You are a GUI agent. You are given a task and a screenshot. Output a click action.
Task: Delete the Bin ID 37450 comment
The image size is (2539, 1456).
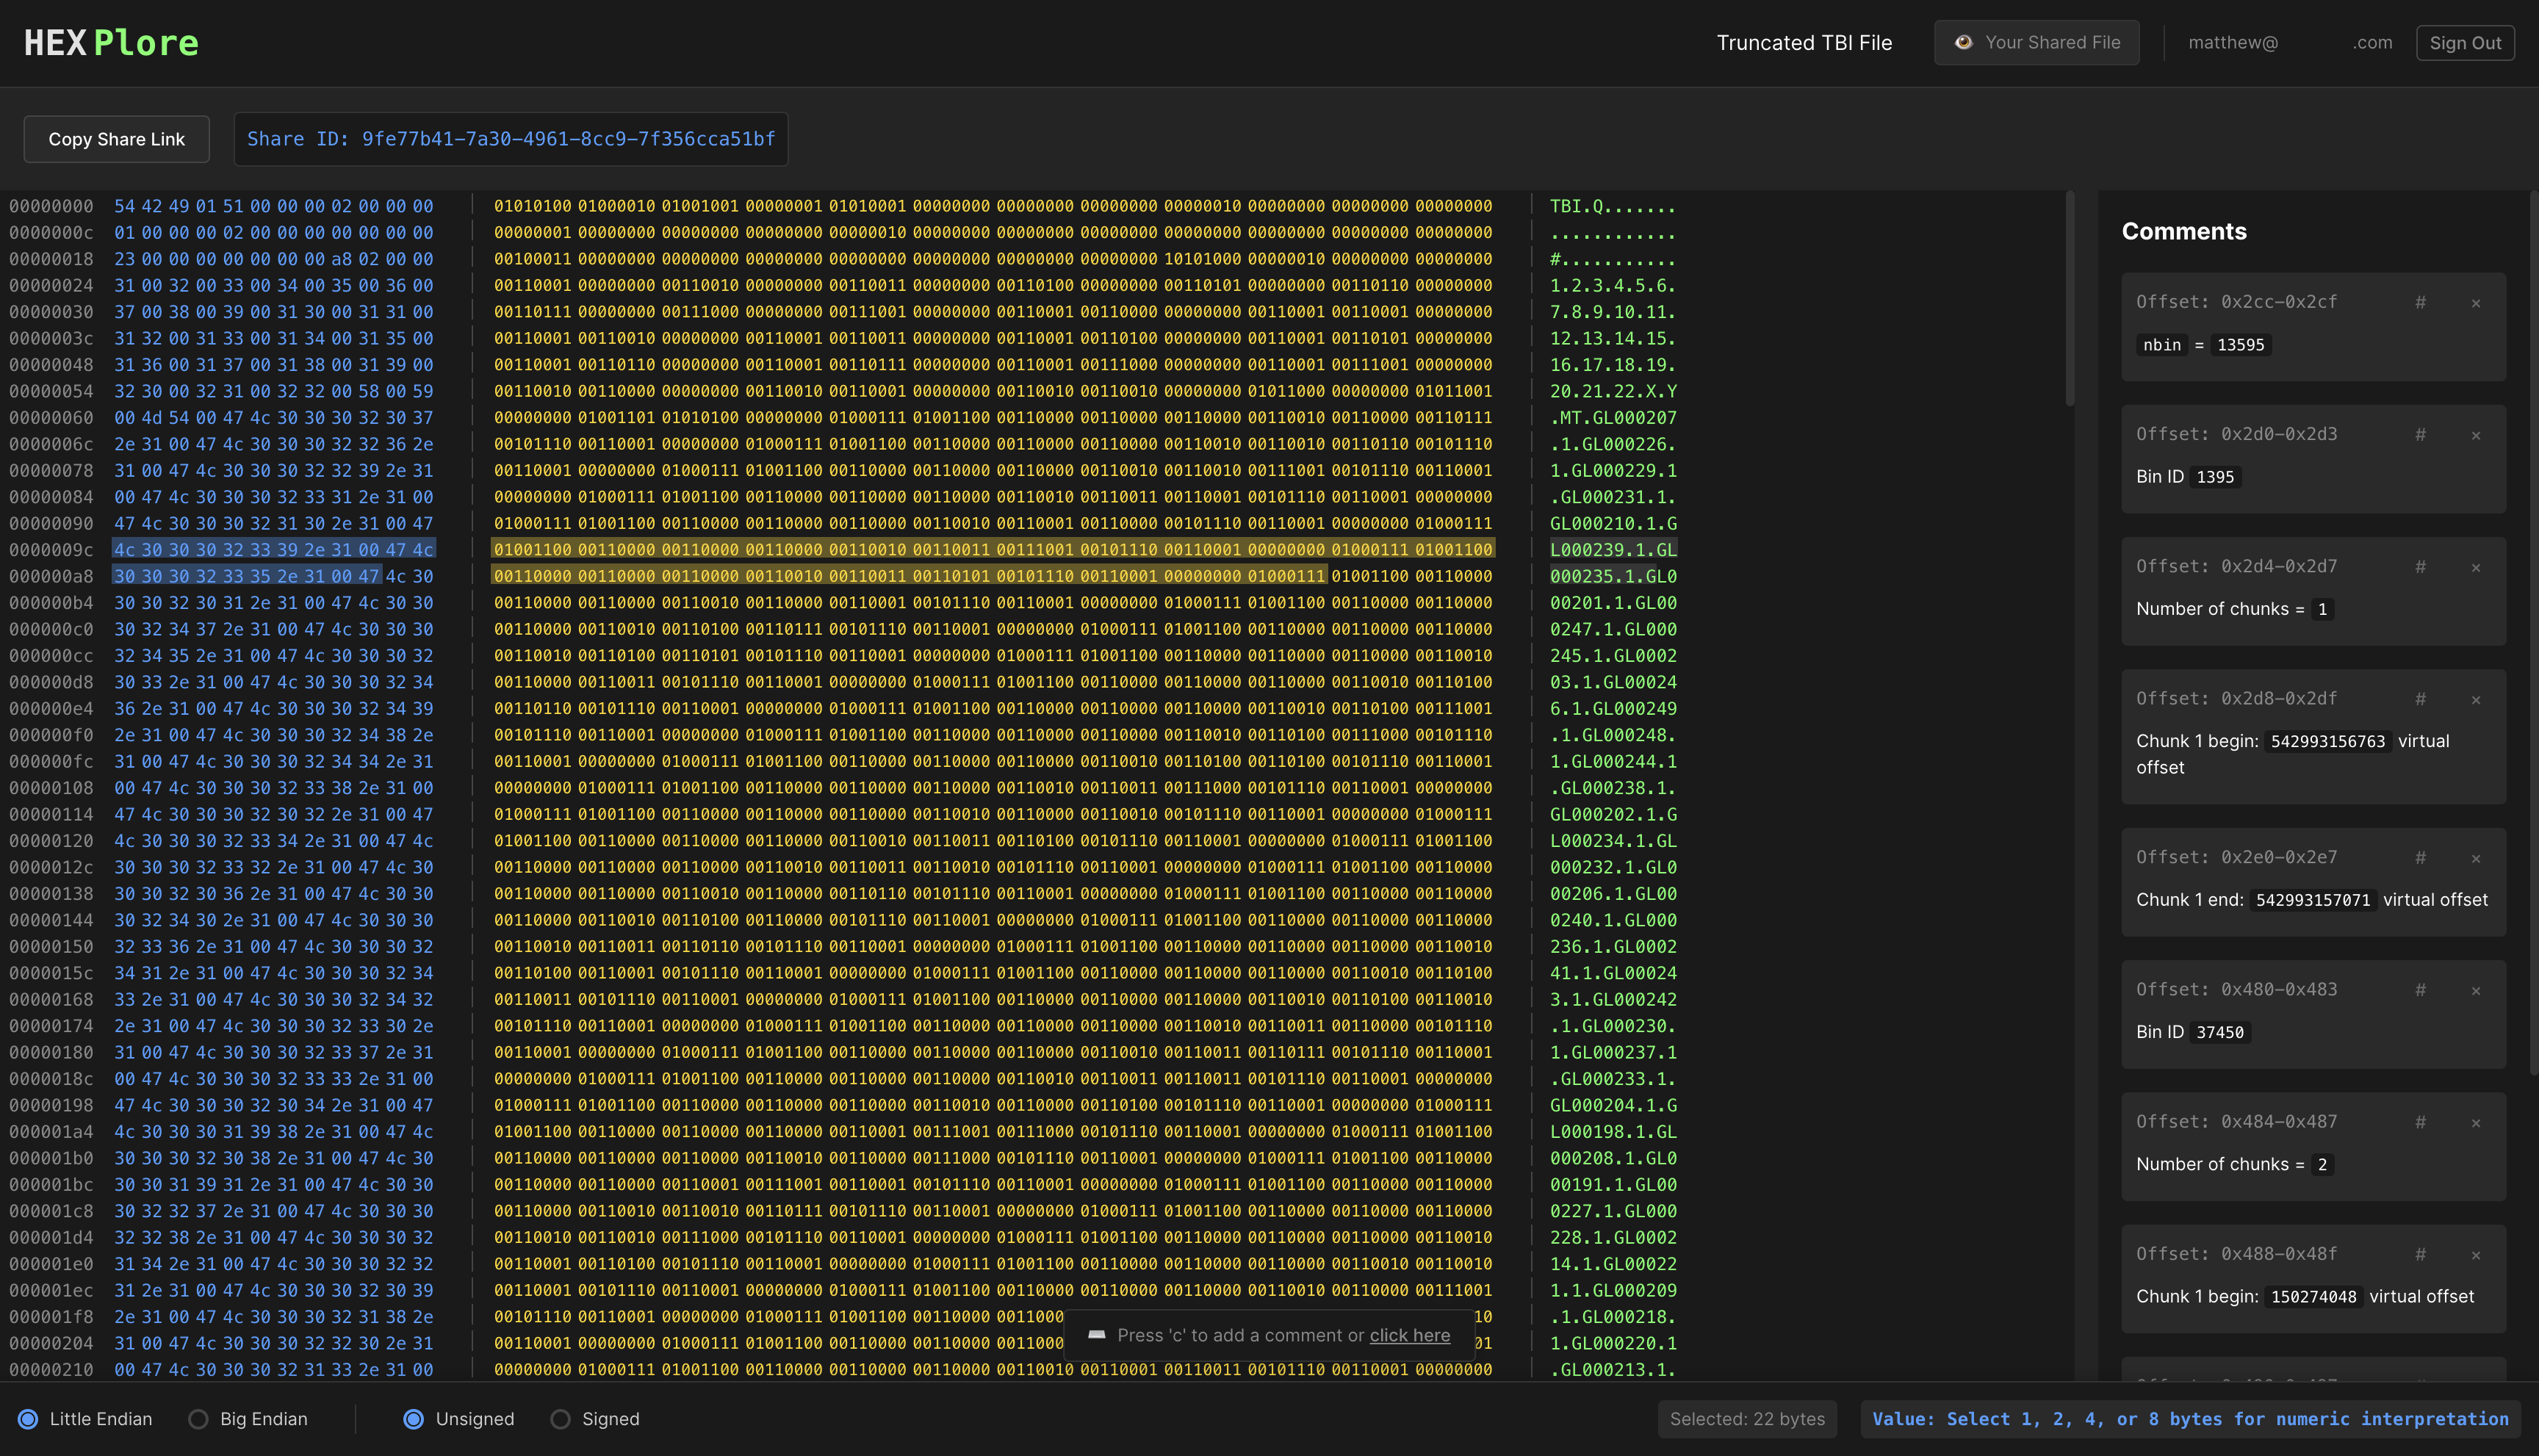(2476, 990)
